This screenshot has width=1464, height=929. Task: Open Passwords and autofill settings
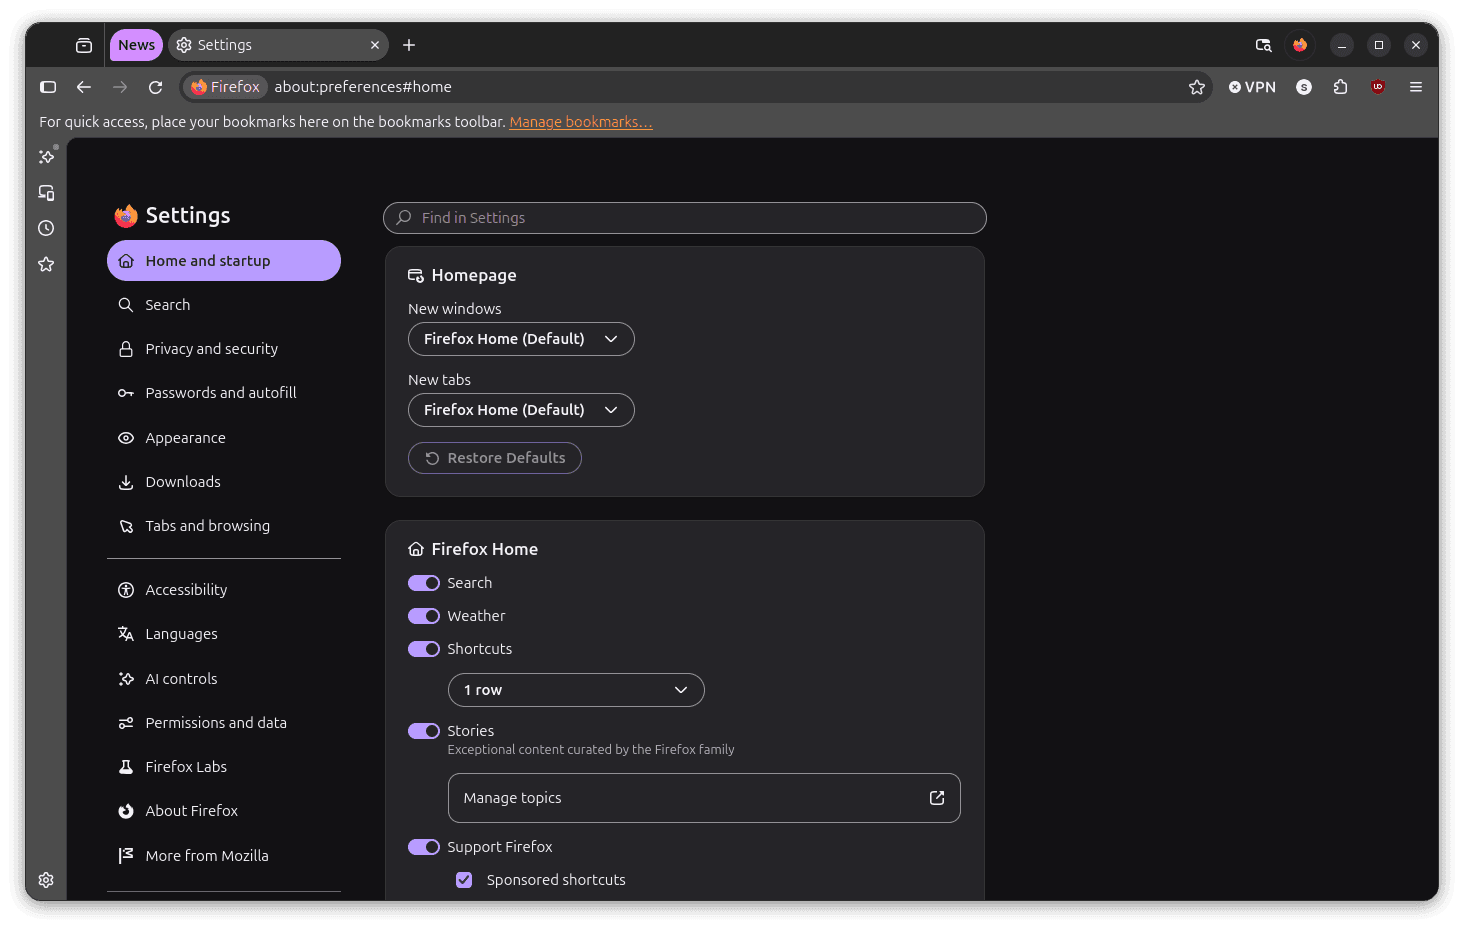click(224, 393)
